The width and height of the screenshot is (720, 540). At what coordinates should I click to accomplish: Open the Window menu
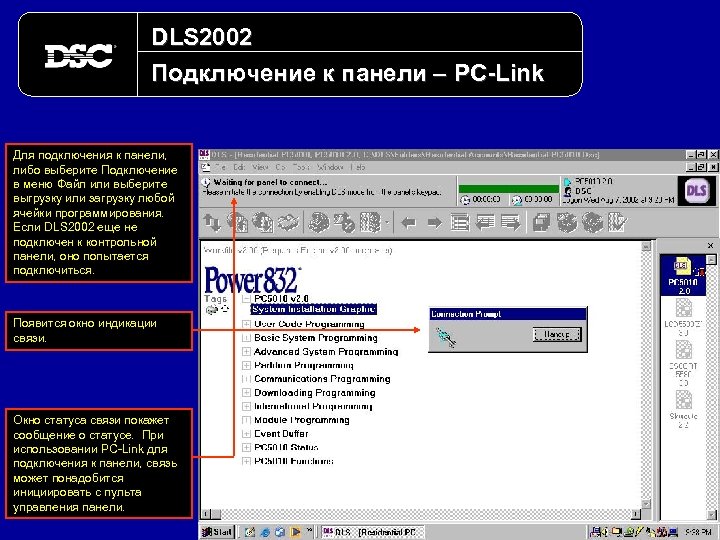pyautogui.click(x=330, y=167)
